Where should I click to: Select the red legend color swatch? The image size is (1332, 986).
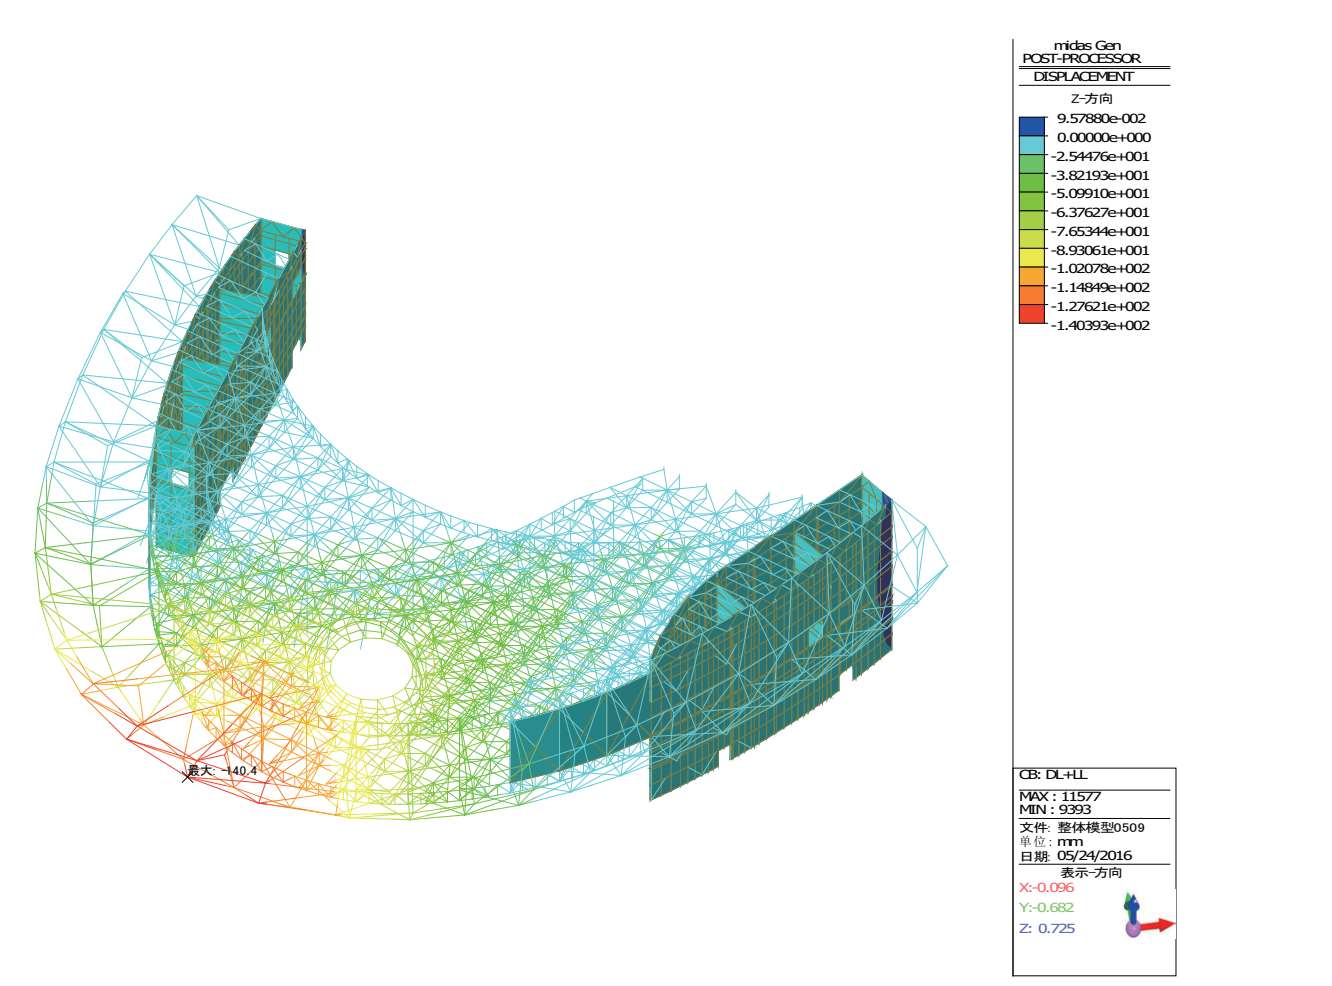point(1031,314)
